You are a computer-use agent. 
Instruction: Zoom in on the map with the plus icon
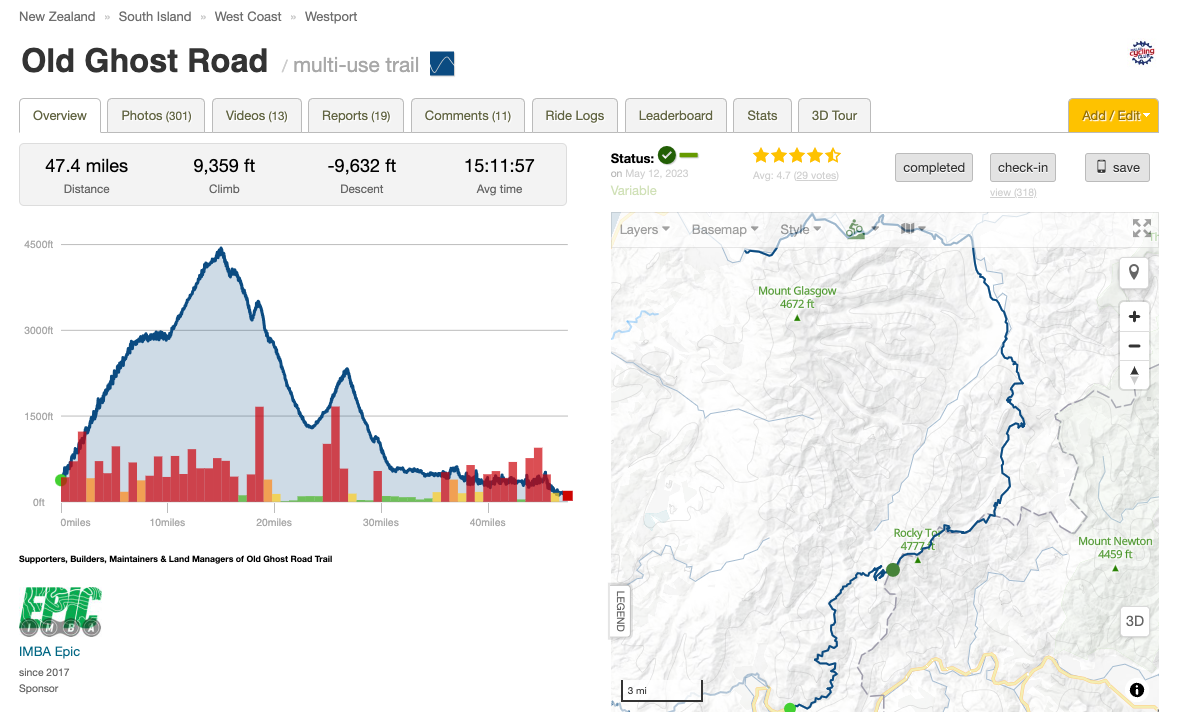[1134, 316]
